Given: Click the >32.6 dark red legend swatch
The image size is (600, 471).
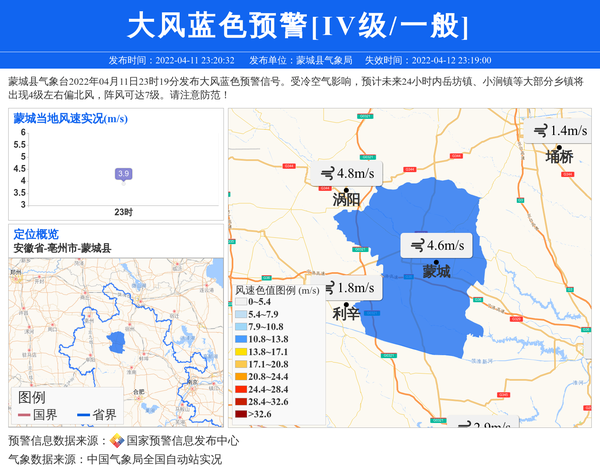Looking at the screenshot, I should pyautogui.click(x=241, y=414).
